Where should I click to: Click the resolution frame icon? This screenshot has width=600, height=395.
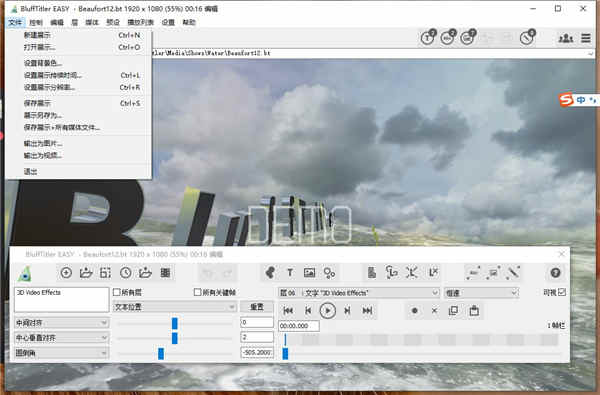coord(106,273)
